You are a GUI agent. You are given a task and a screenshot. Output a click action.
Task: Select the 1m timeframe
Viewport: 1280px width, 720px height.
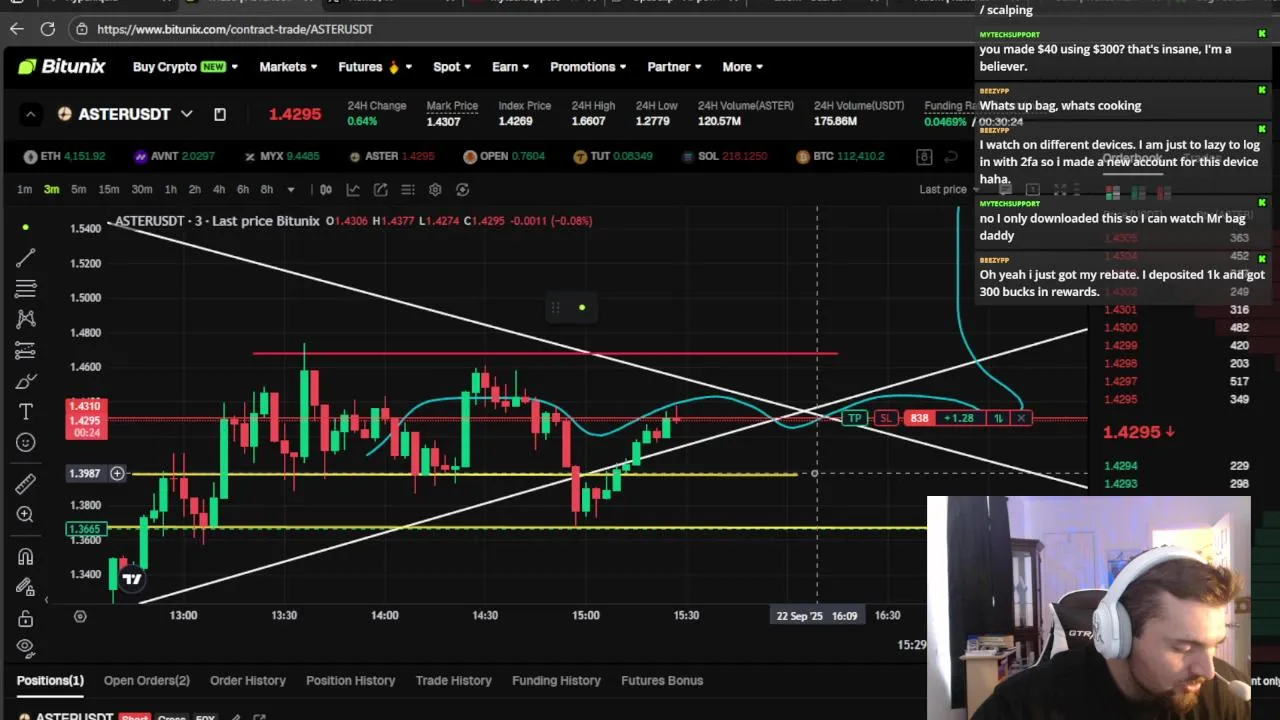24,189
